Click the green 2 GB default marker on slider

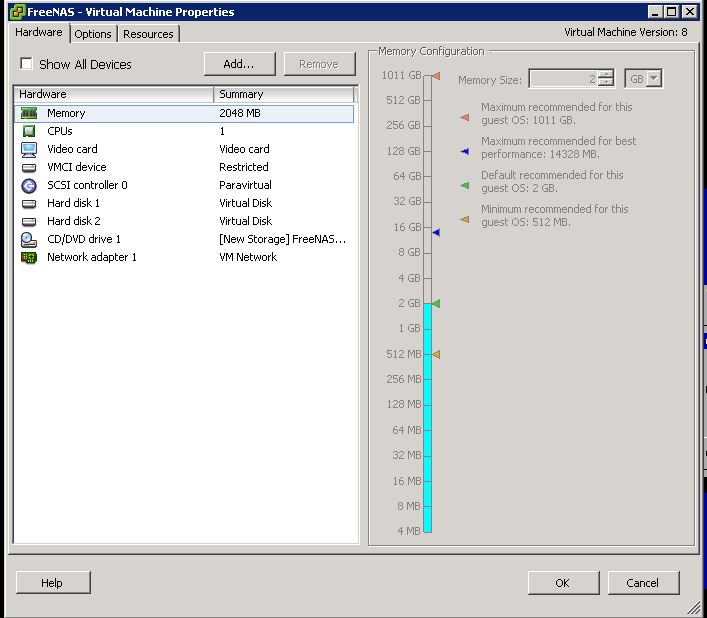pos(436,304)
